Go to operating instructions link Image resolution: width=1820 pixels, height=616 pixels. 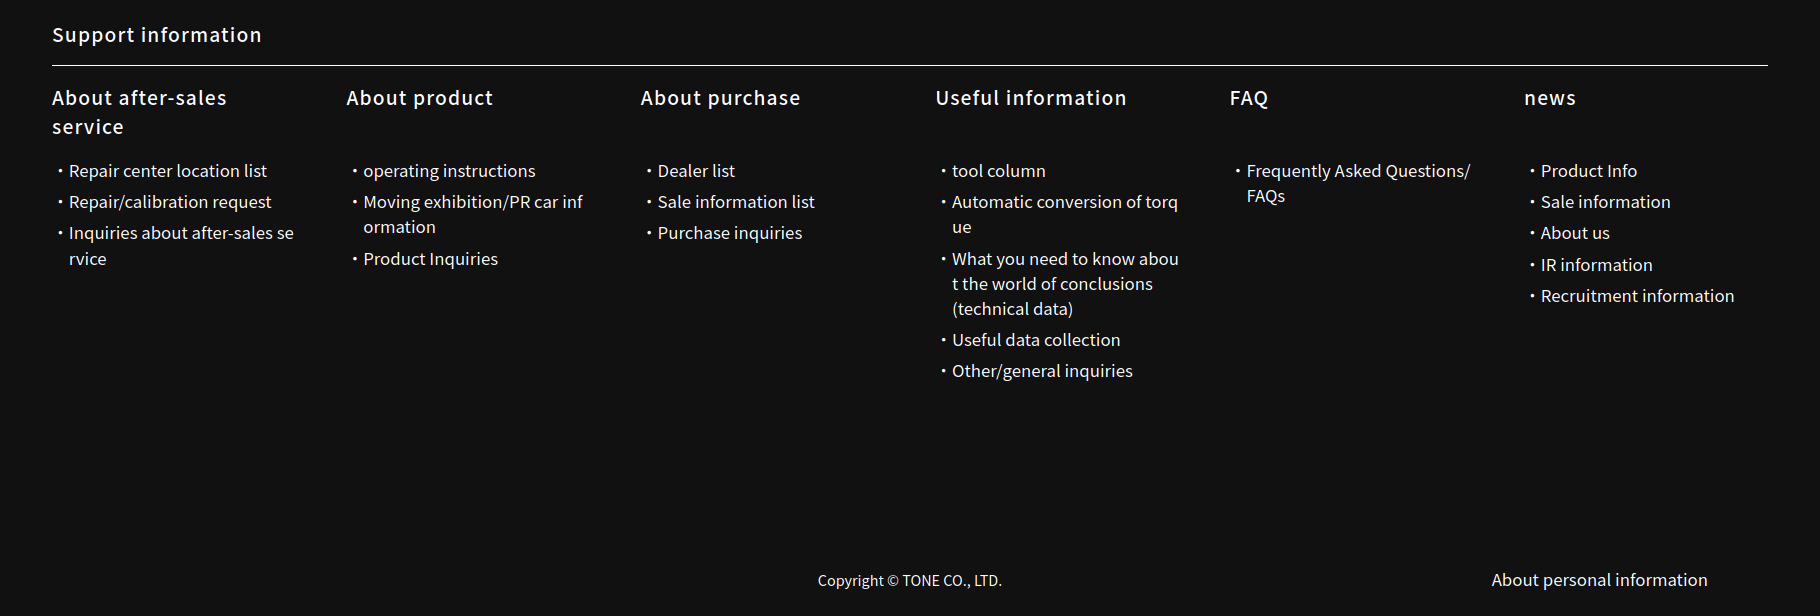[x=449, y=171]
